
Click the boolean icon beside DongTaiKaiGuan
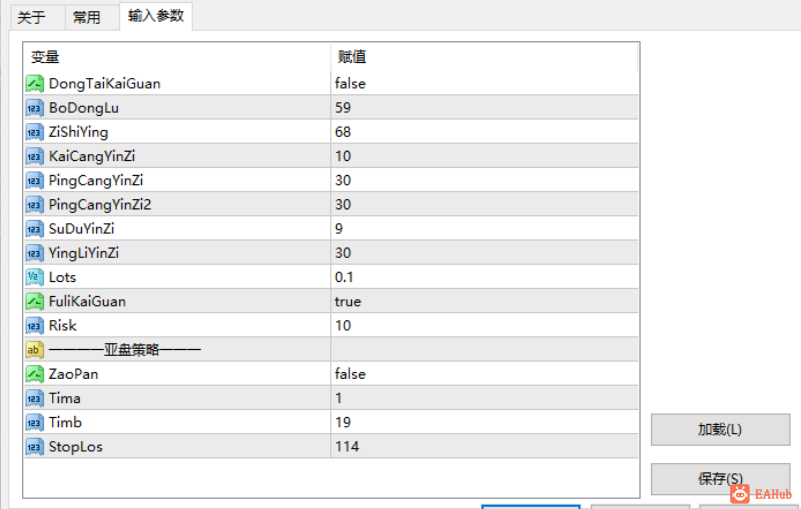point(34,84)
